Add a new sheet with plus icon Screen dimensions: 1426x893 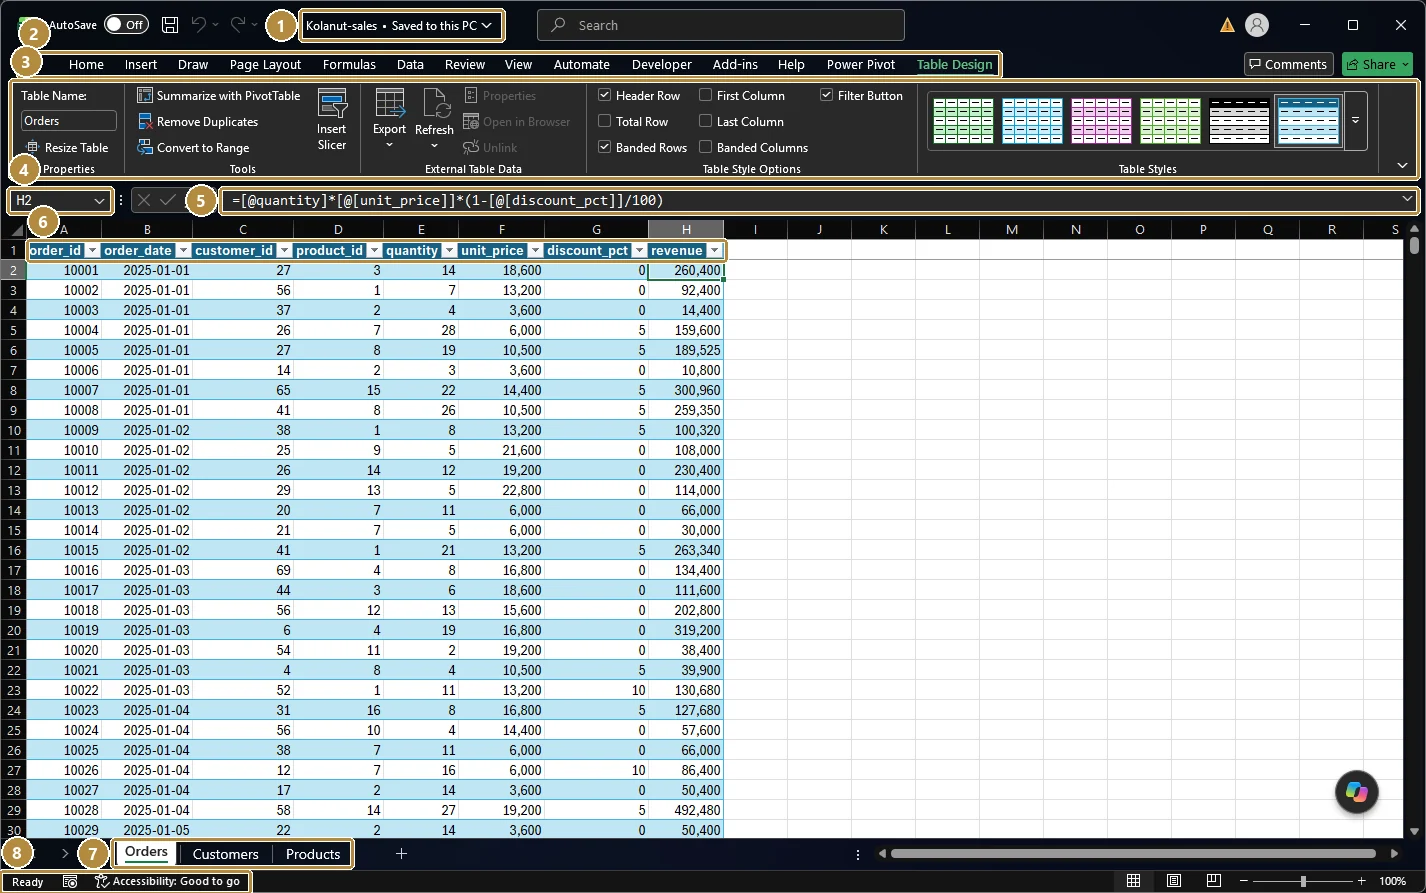401,853
